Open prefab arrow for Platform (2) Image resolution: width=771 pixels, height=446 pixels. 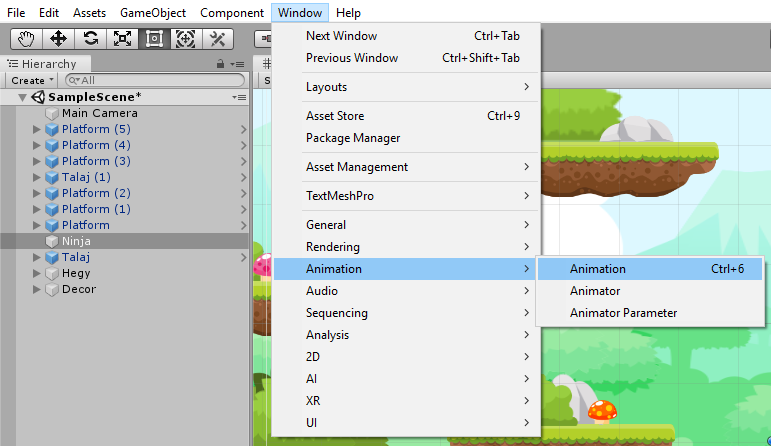243,193
